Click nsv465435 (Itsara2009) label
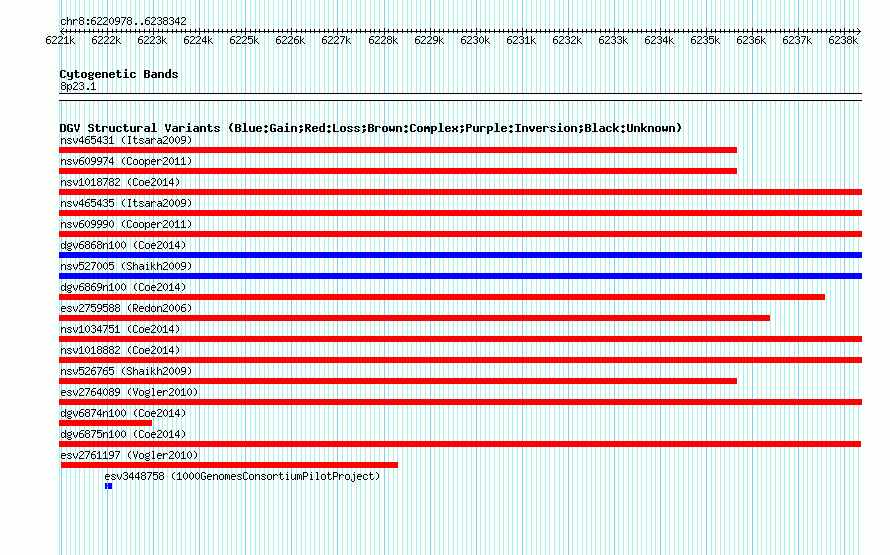This screenshot has height=555, width=890. (x=126, y=203)
